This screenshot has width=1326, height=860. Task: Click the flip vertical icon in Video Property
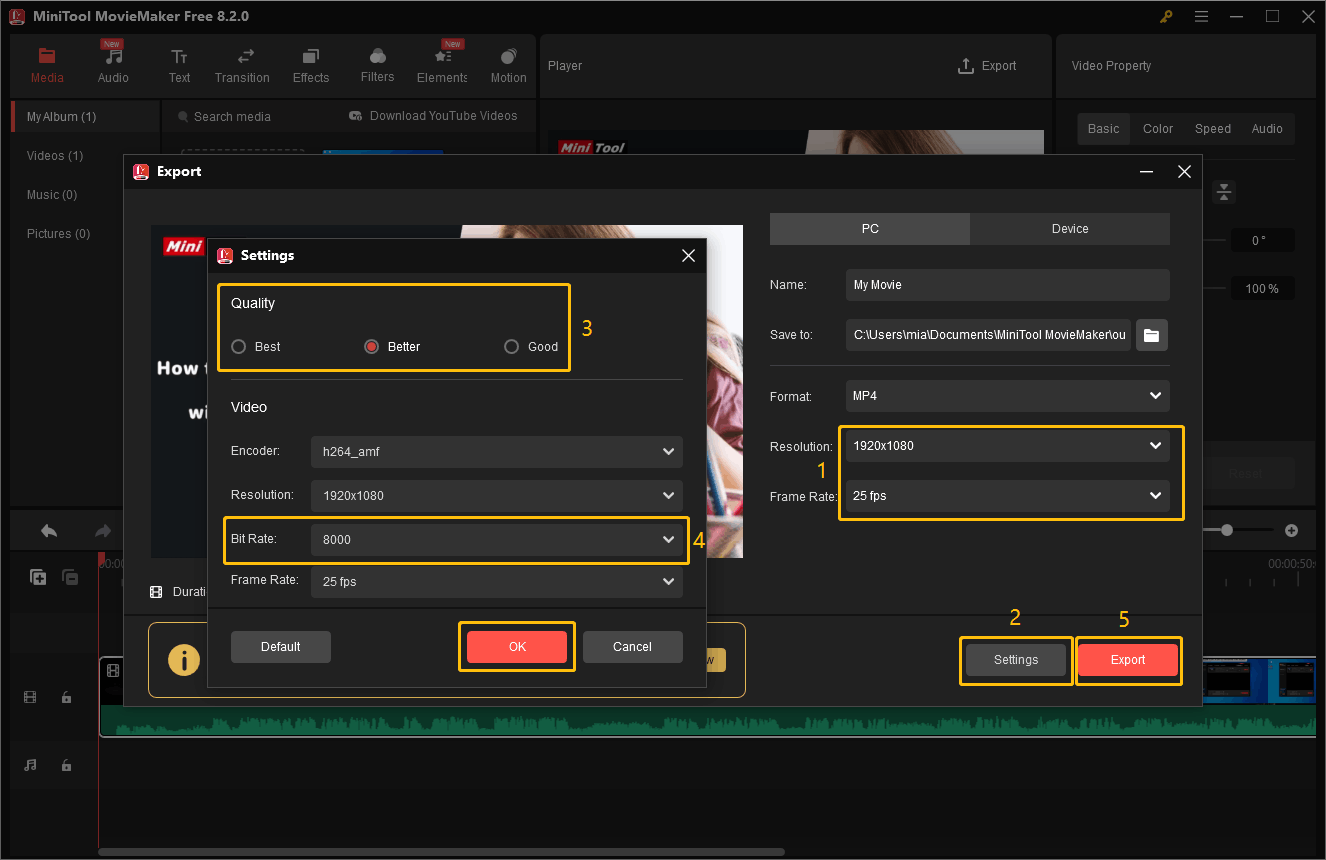click(1225, 192)
